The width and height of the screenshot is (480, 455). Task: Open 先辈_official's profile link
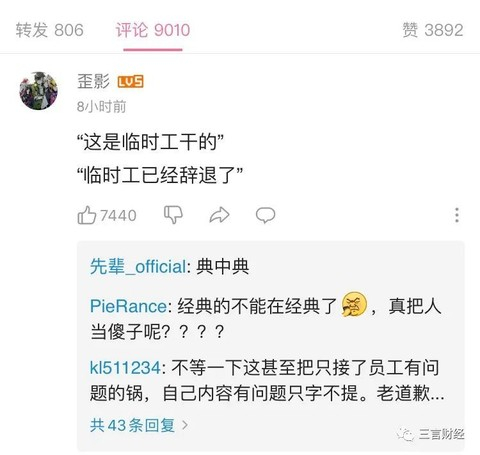click(x=138, y=267)
